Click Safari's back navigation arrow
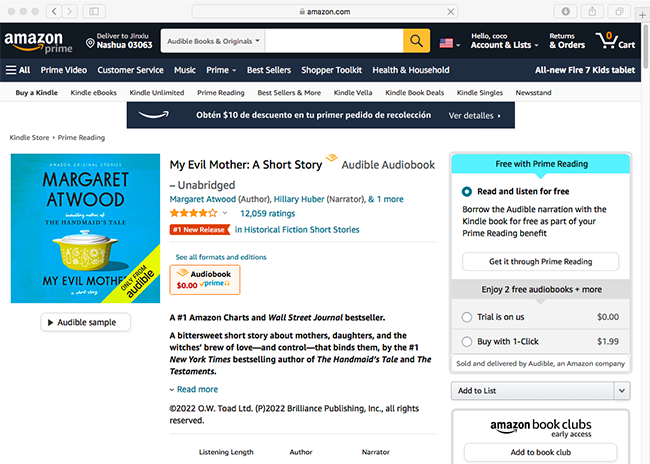This screenshot has height=464, width=650. (53, 11)
